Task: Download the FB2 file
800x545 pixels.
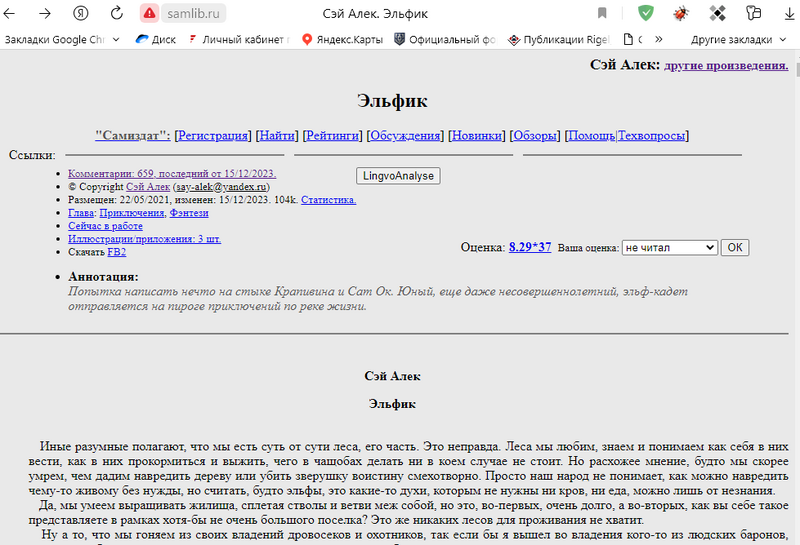Action: (x=117, y=252)
